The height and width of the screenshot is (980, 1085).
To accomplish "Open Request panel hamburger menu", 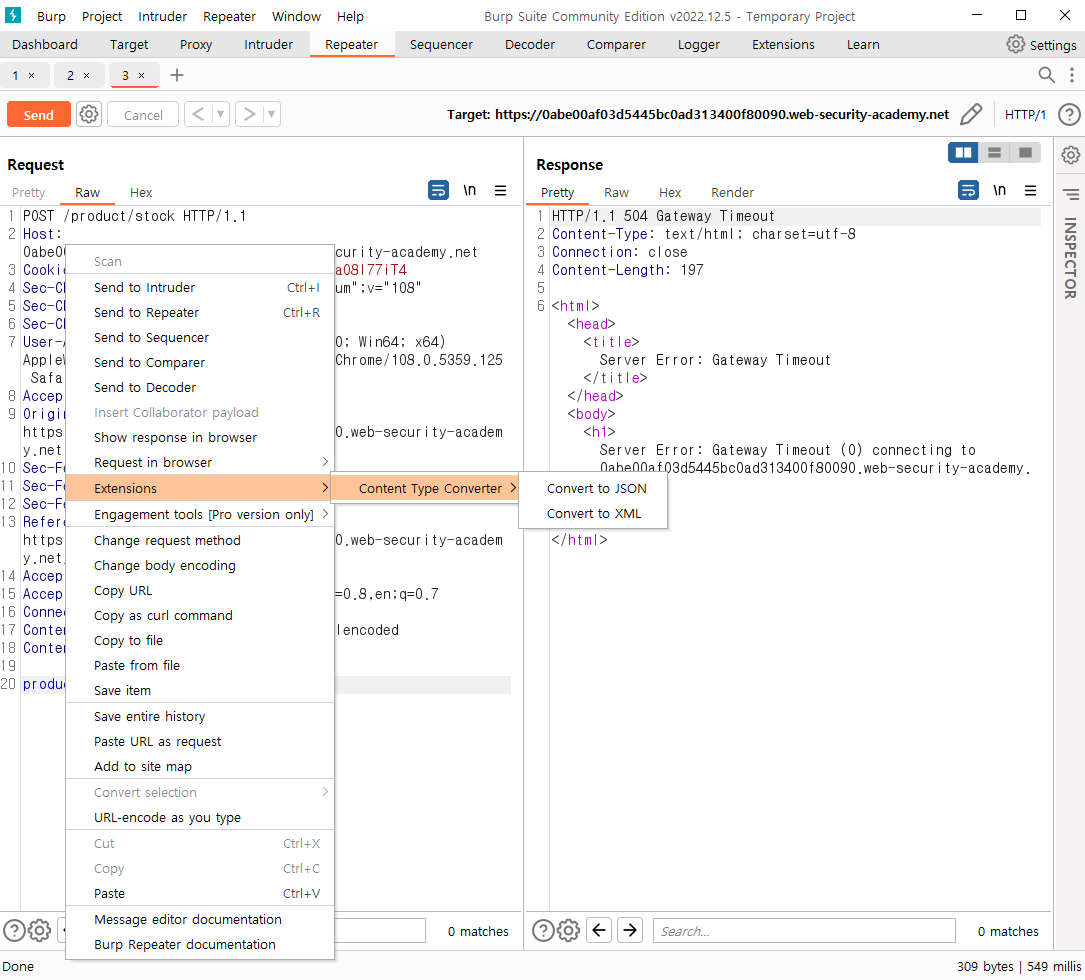I will coord(500,190).
